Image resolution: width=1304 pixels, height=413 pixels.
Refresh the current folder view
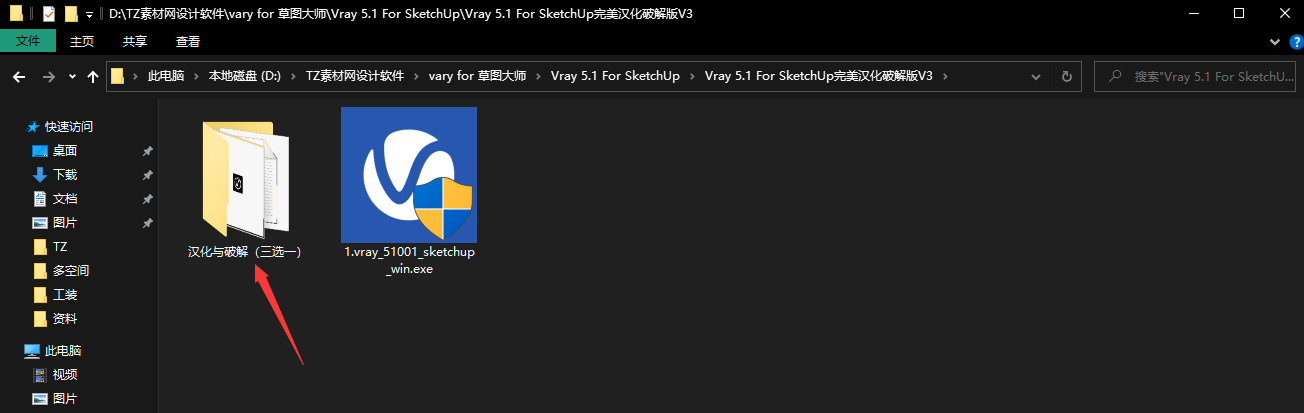pos(1066,76)
